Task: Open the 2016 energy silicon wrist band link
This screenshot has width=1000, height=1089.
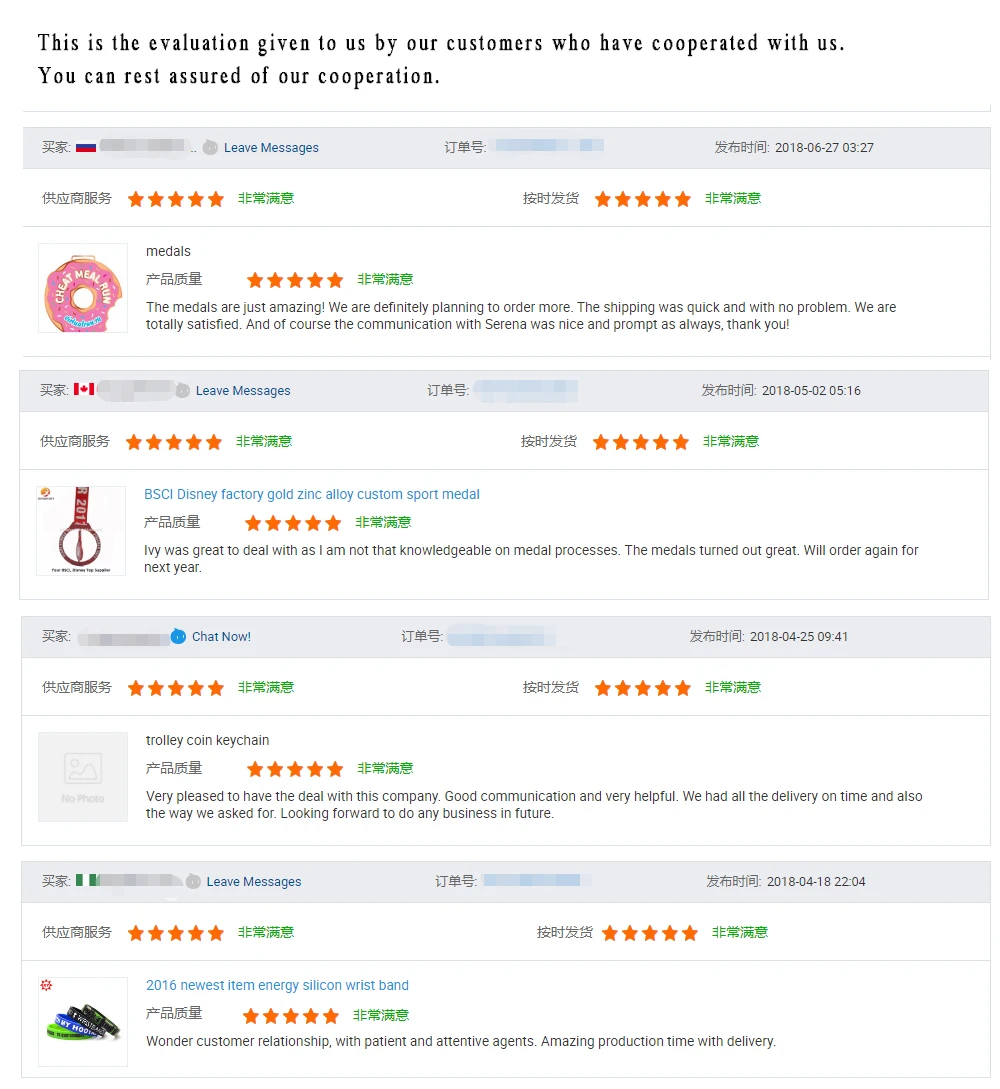Action: (x=277, y=985)
